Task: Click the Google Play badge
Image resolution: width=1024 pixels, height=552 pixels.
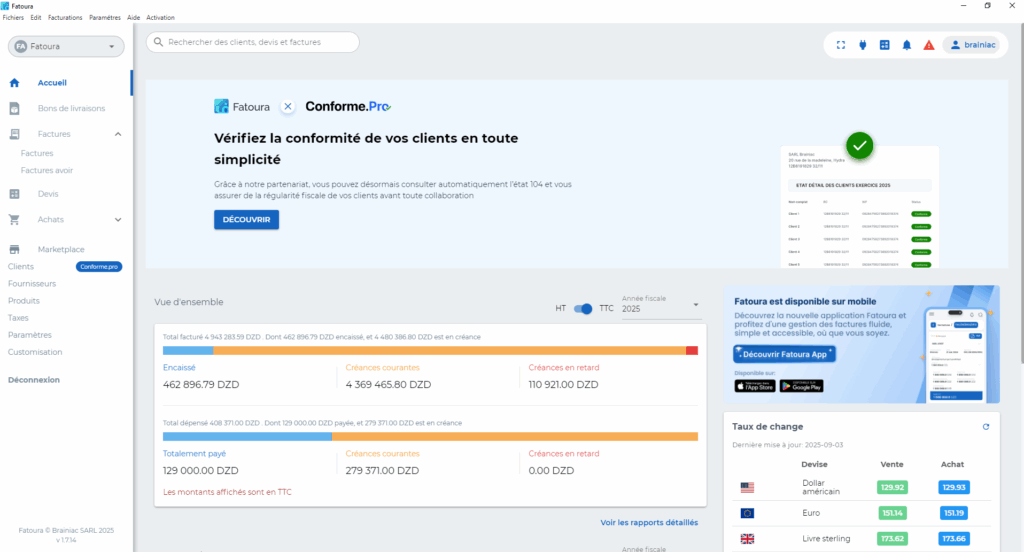Action: 801,386
